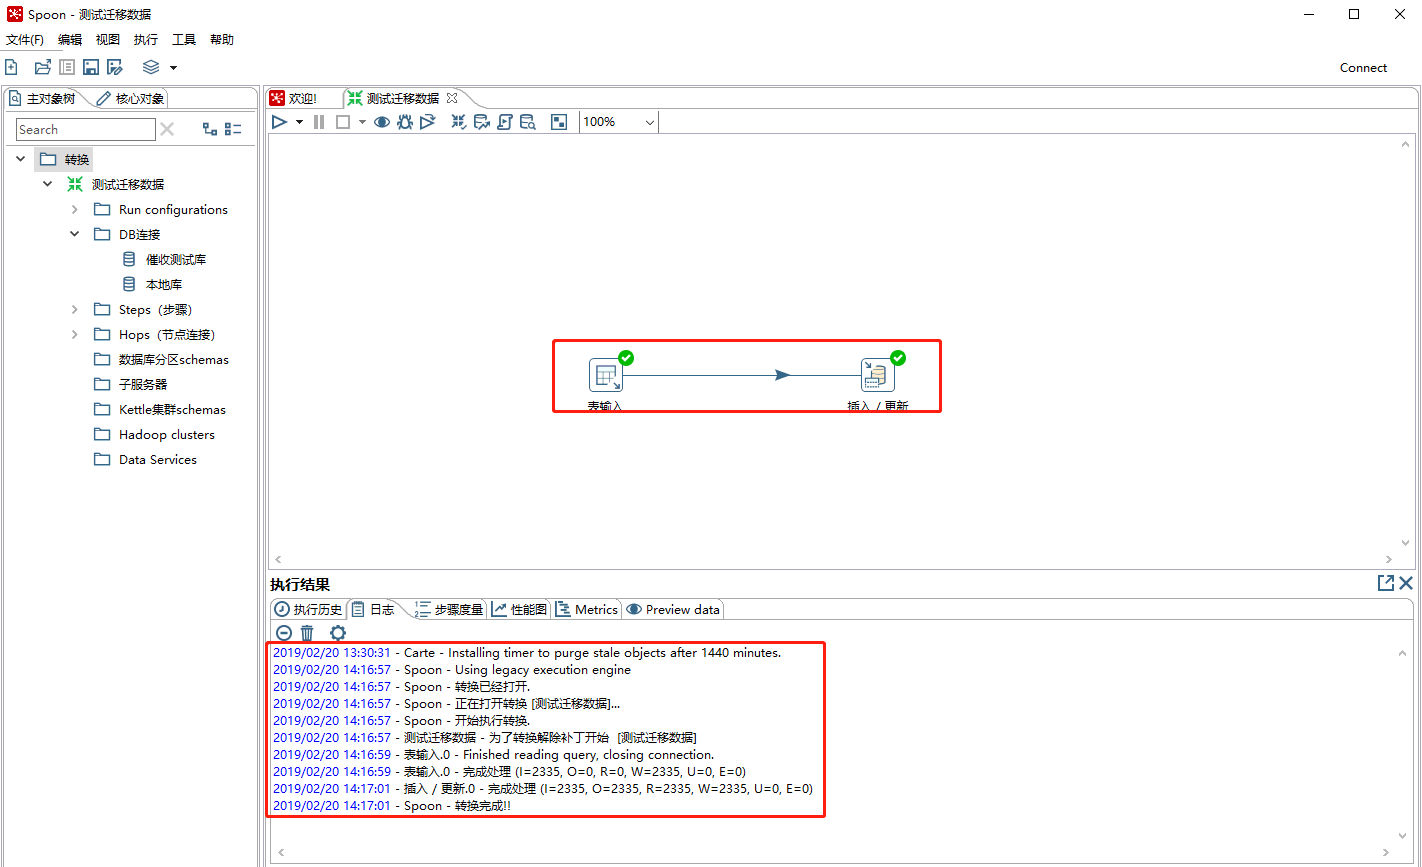Generate SQL script icon
1422x867 pixels.
click(x=505, y=122)
